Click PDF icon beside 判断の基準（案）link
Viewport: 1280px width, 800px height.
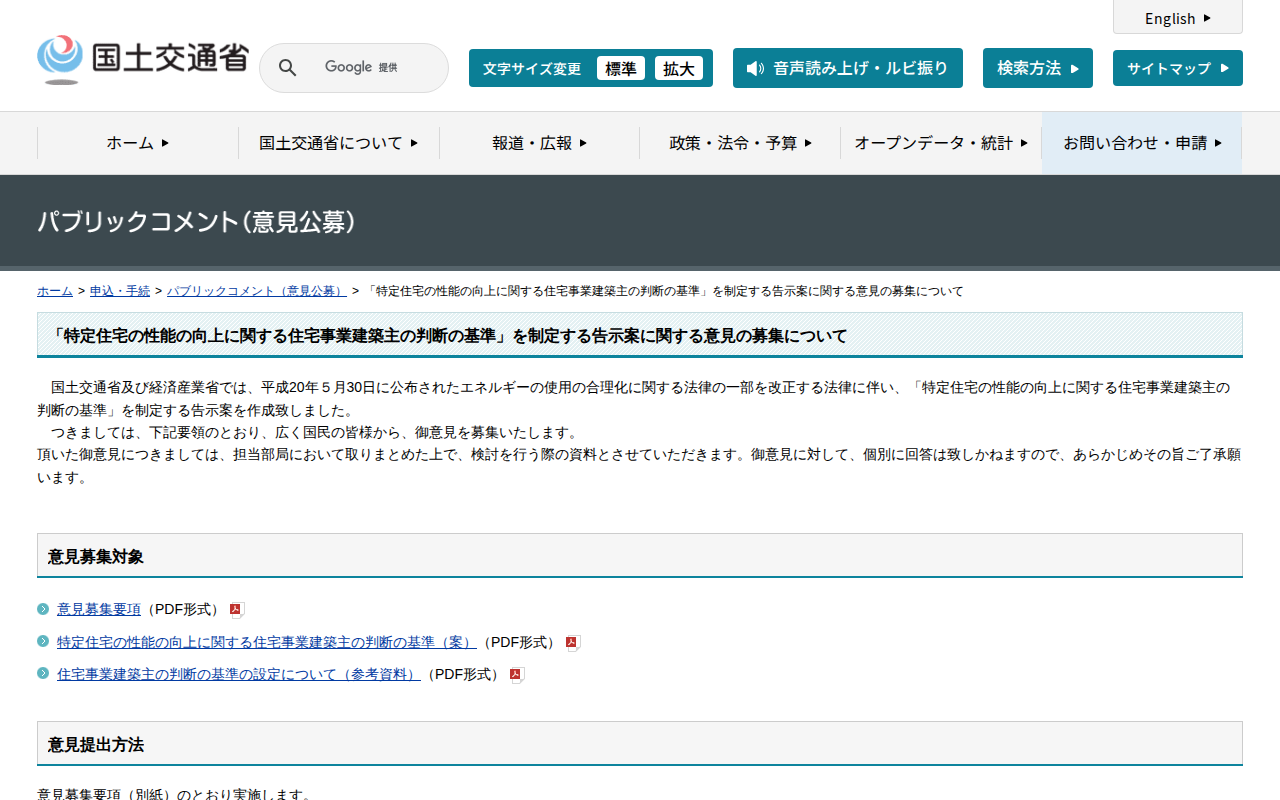(572, 643)
